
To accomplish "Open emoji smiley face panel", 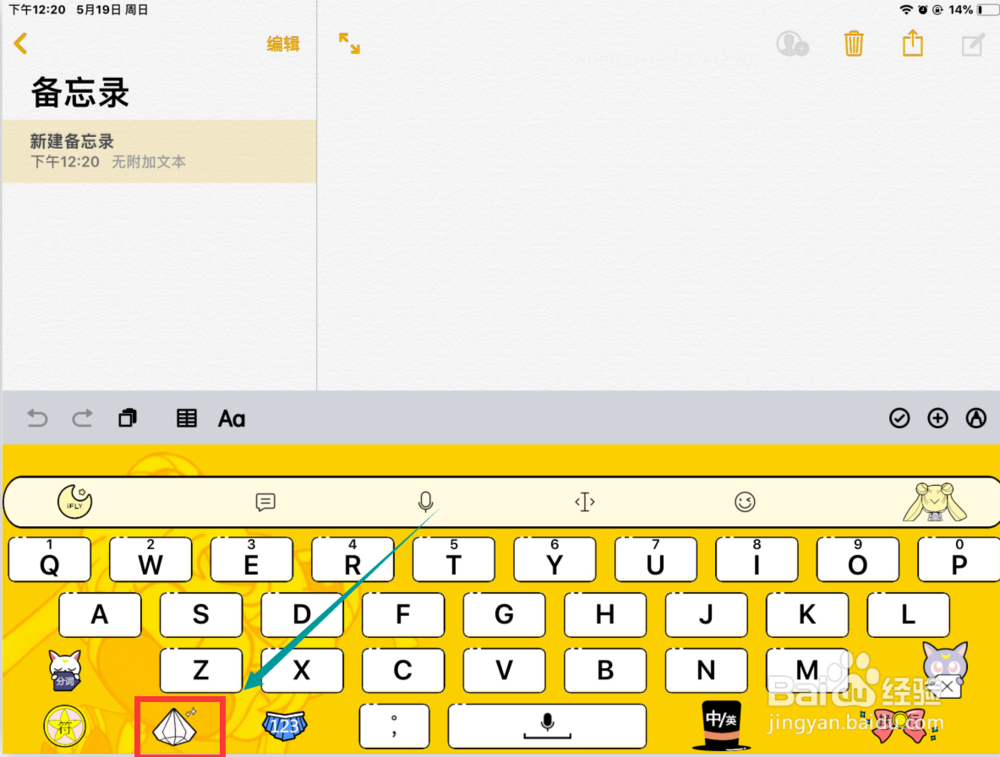I will tap(744, 502).
